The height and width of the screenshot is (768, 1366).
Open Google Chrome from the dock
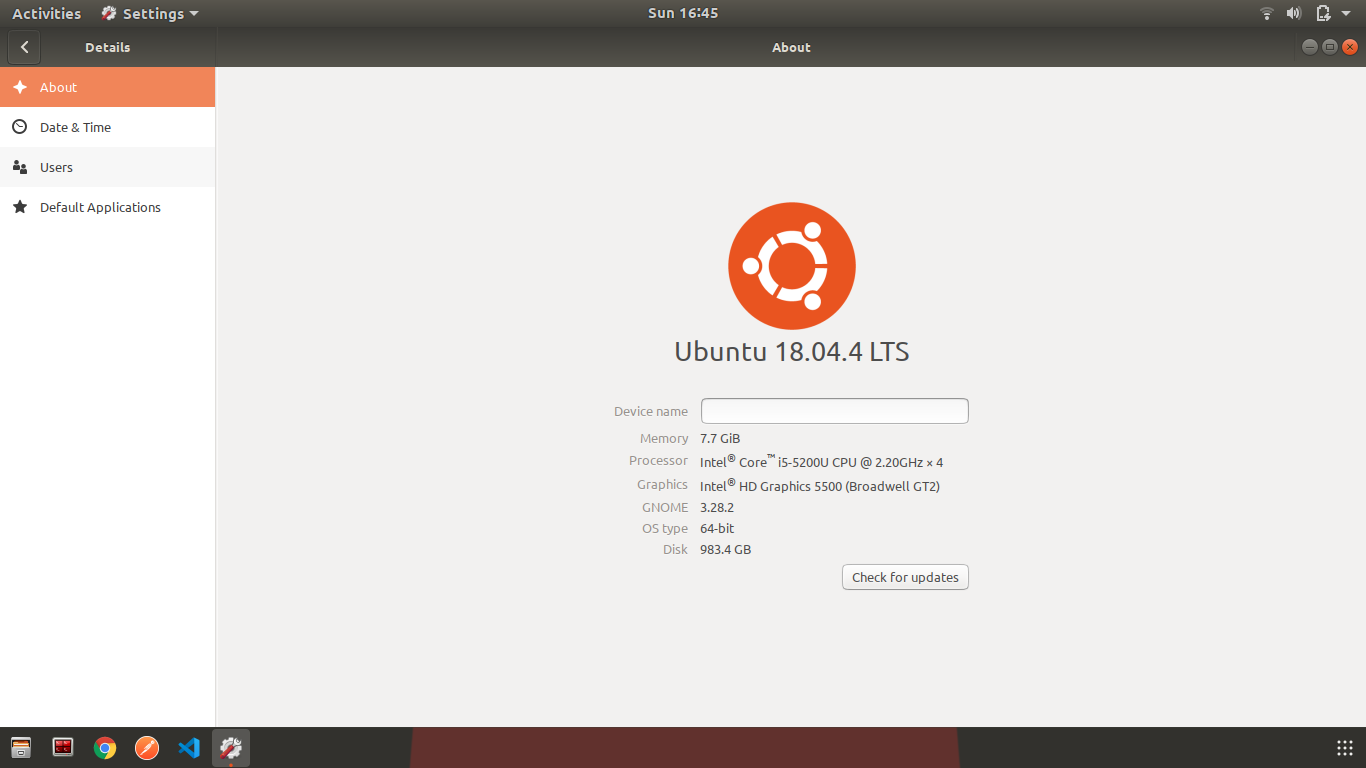(104, 747)
